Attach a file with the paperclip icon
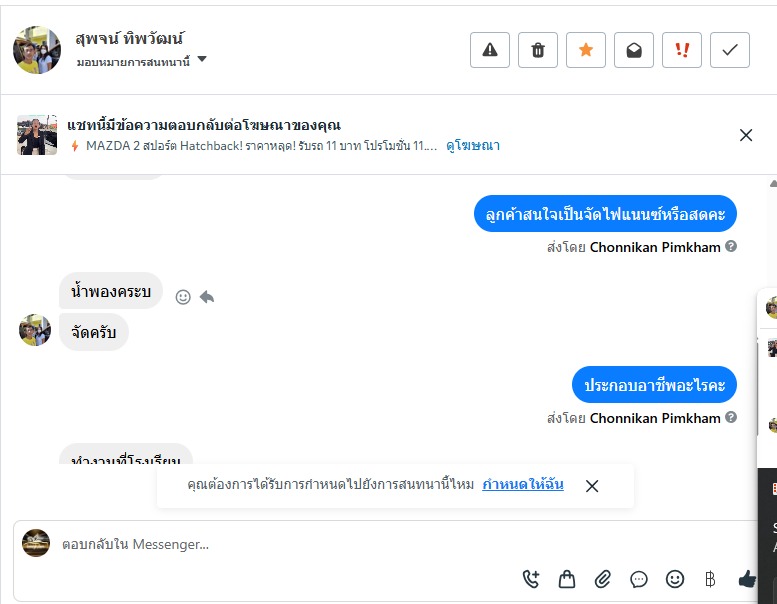Viewport: 777px width, 604px height. coord(603,578)
